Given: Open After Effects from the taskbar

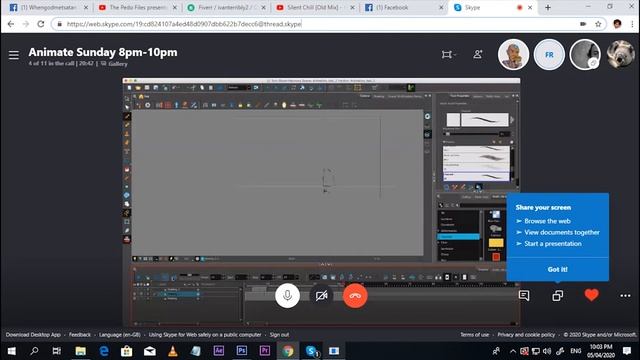Looking at the screenshot, I should tap(219, 351).
